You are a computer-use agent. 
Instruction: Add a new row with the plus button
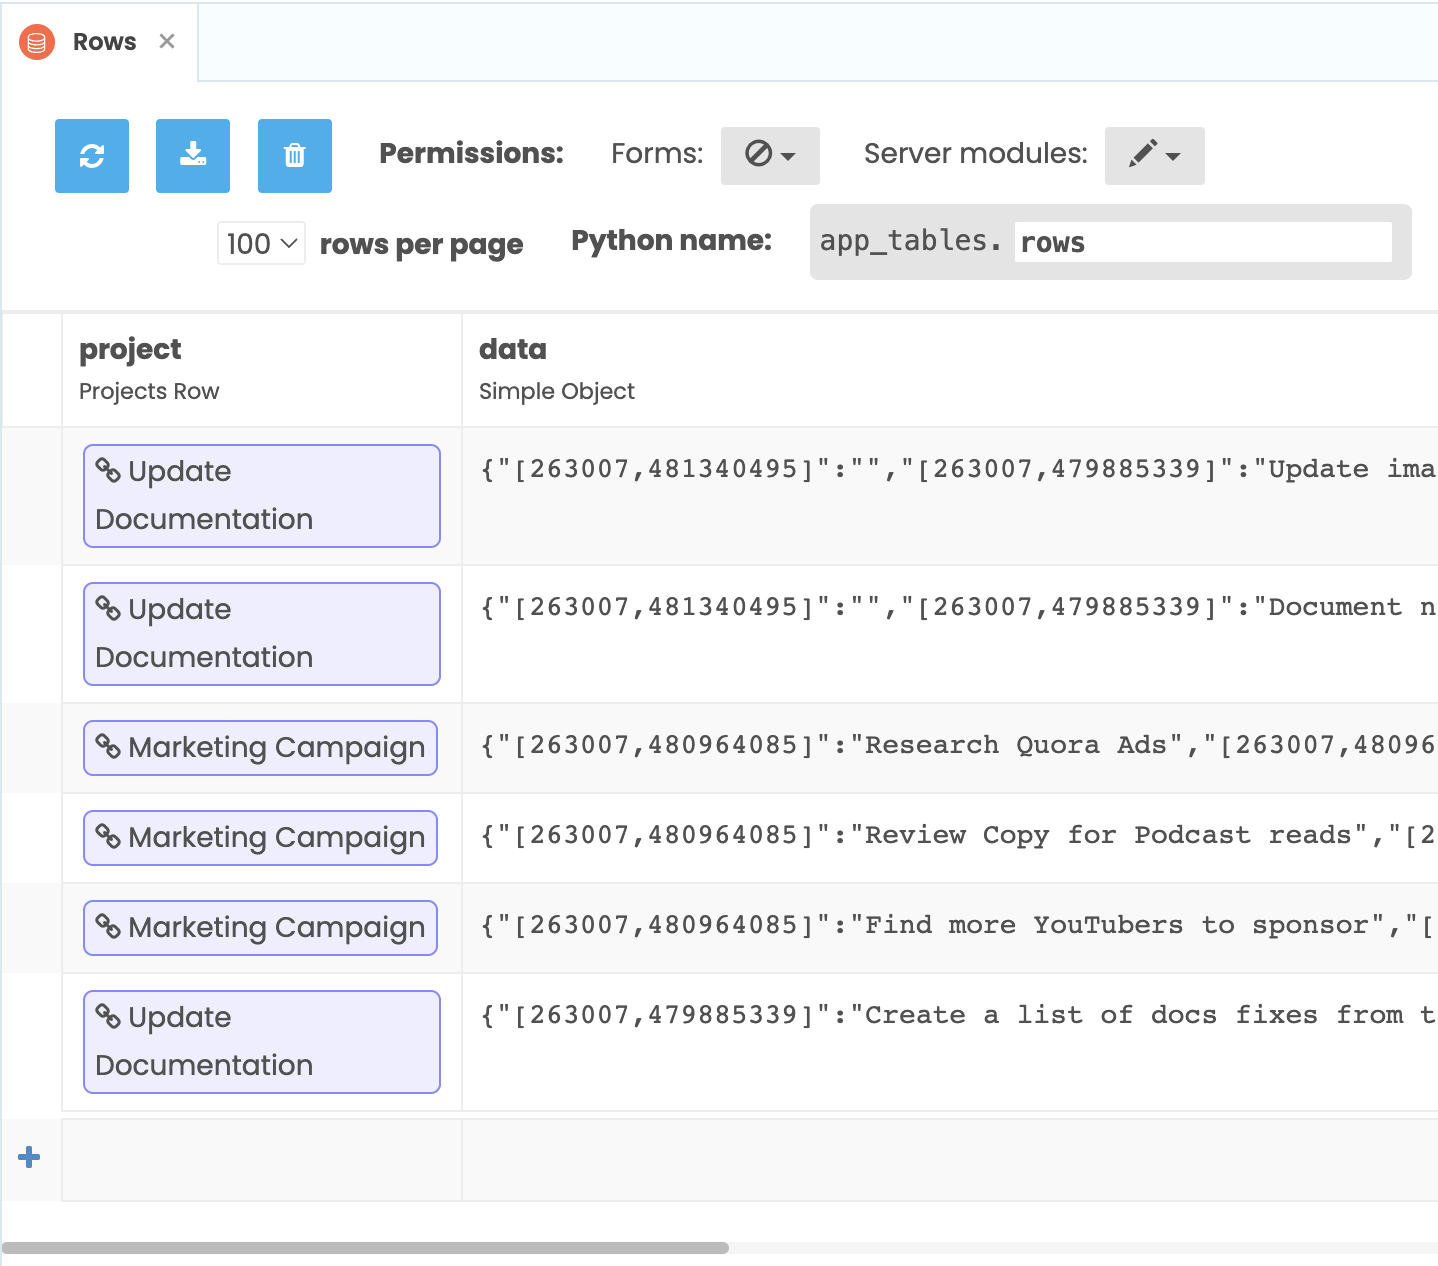tap(28, 1157)
